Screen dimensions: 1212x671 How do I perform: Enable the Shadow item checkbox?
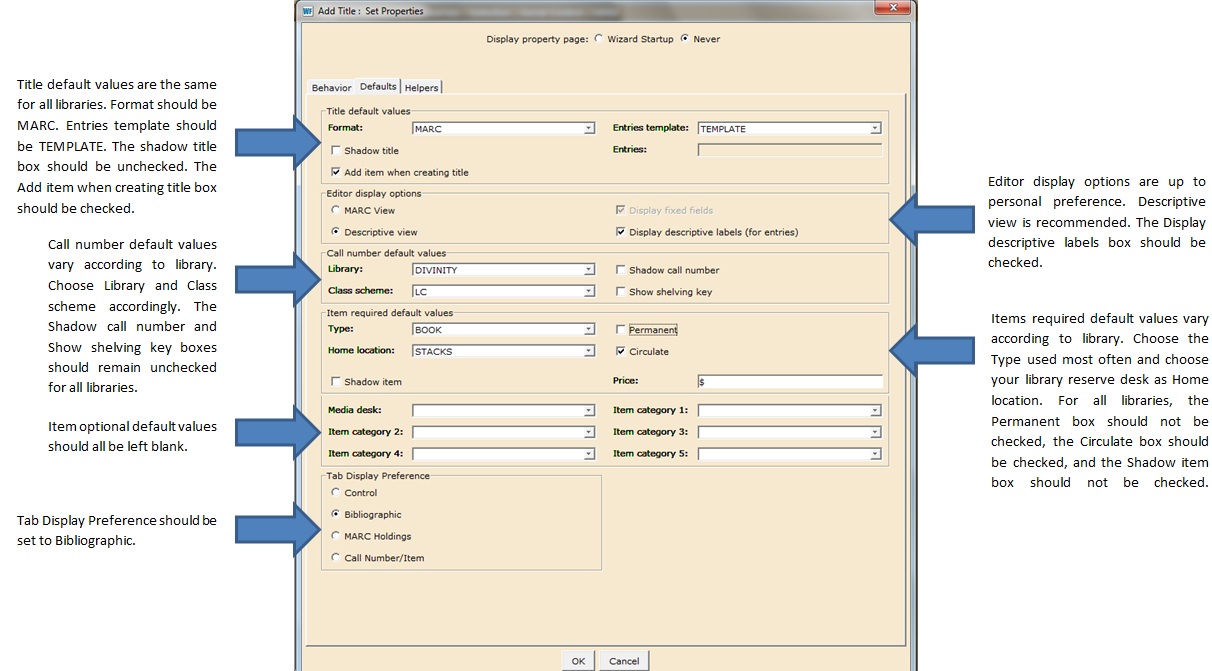[335, 382]
